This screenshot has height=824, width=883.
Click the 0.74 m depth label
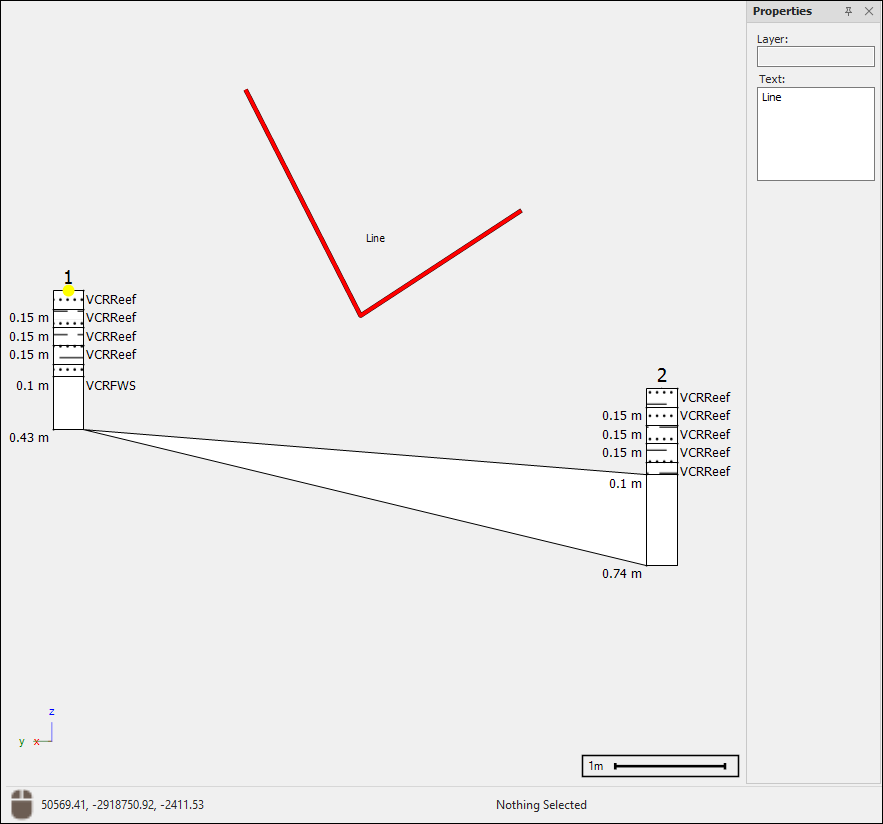(622, 573)
